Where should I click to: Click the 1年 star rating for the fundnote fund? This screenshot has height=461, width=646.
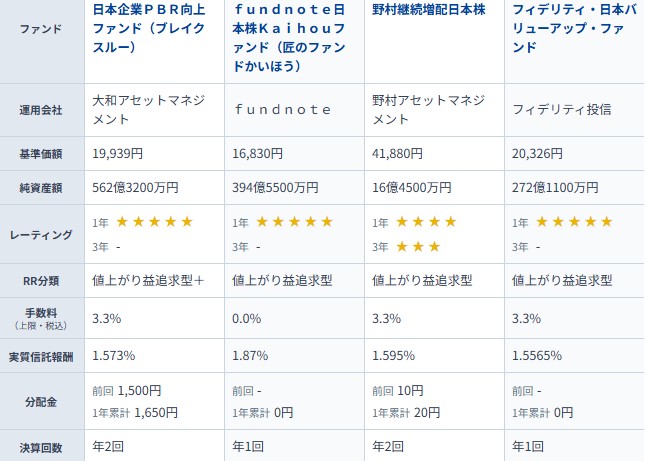[x=294, y=222]
